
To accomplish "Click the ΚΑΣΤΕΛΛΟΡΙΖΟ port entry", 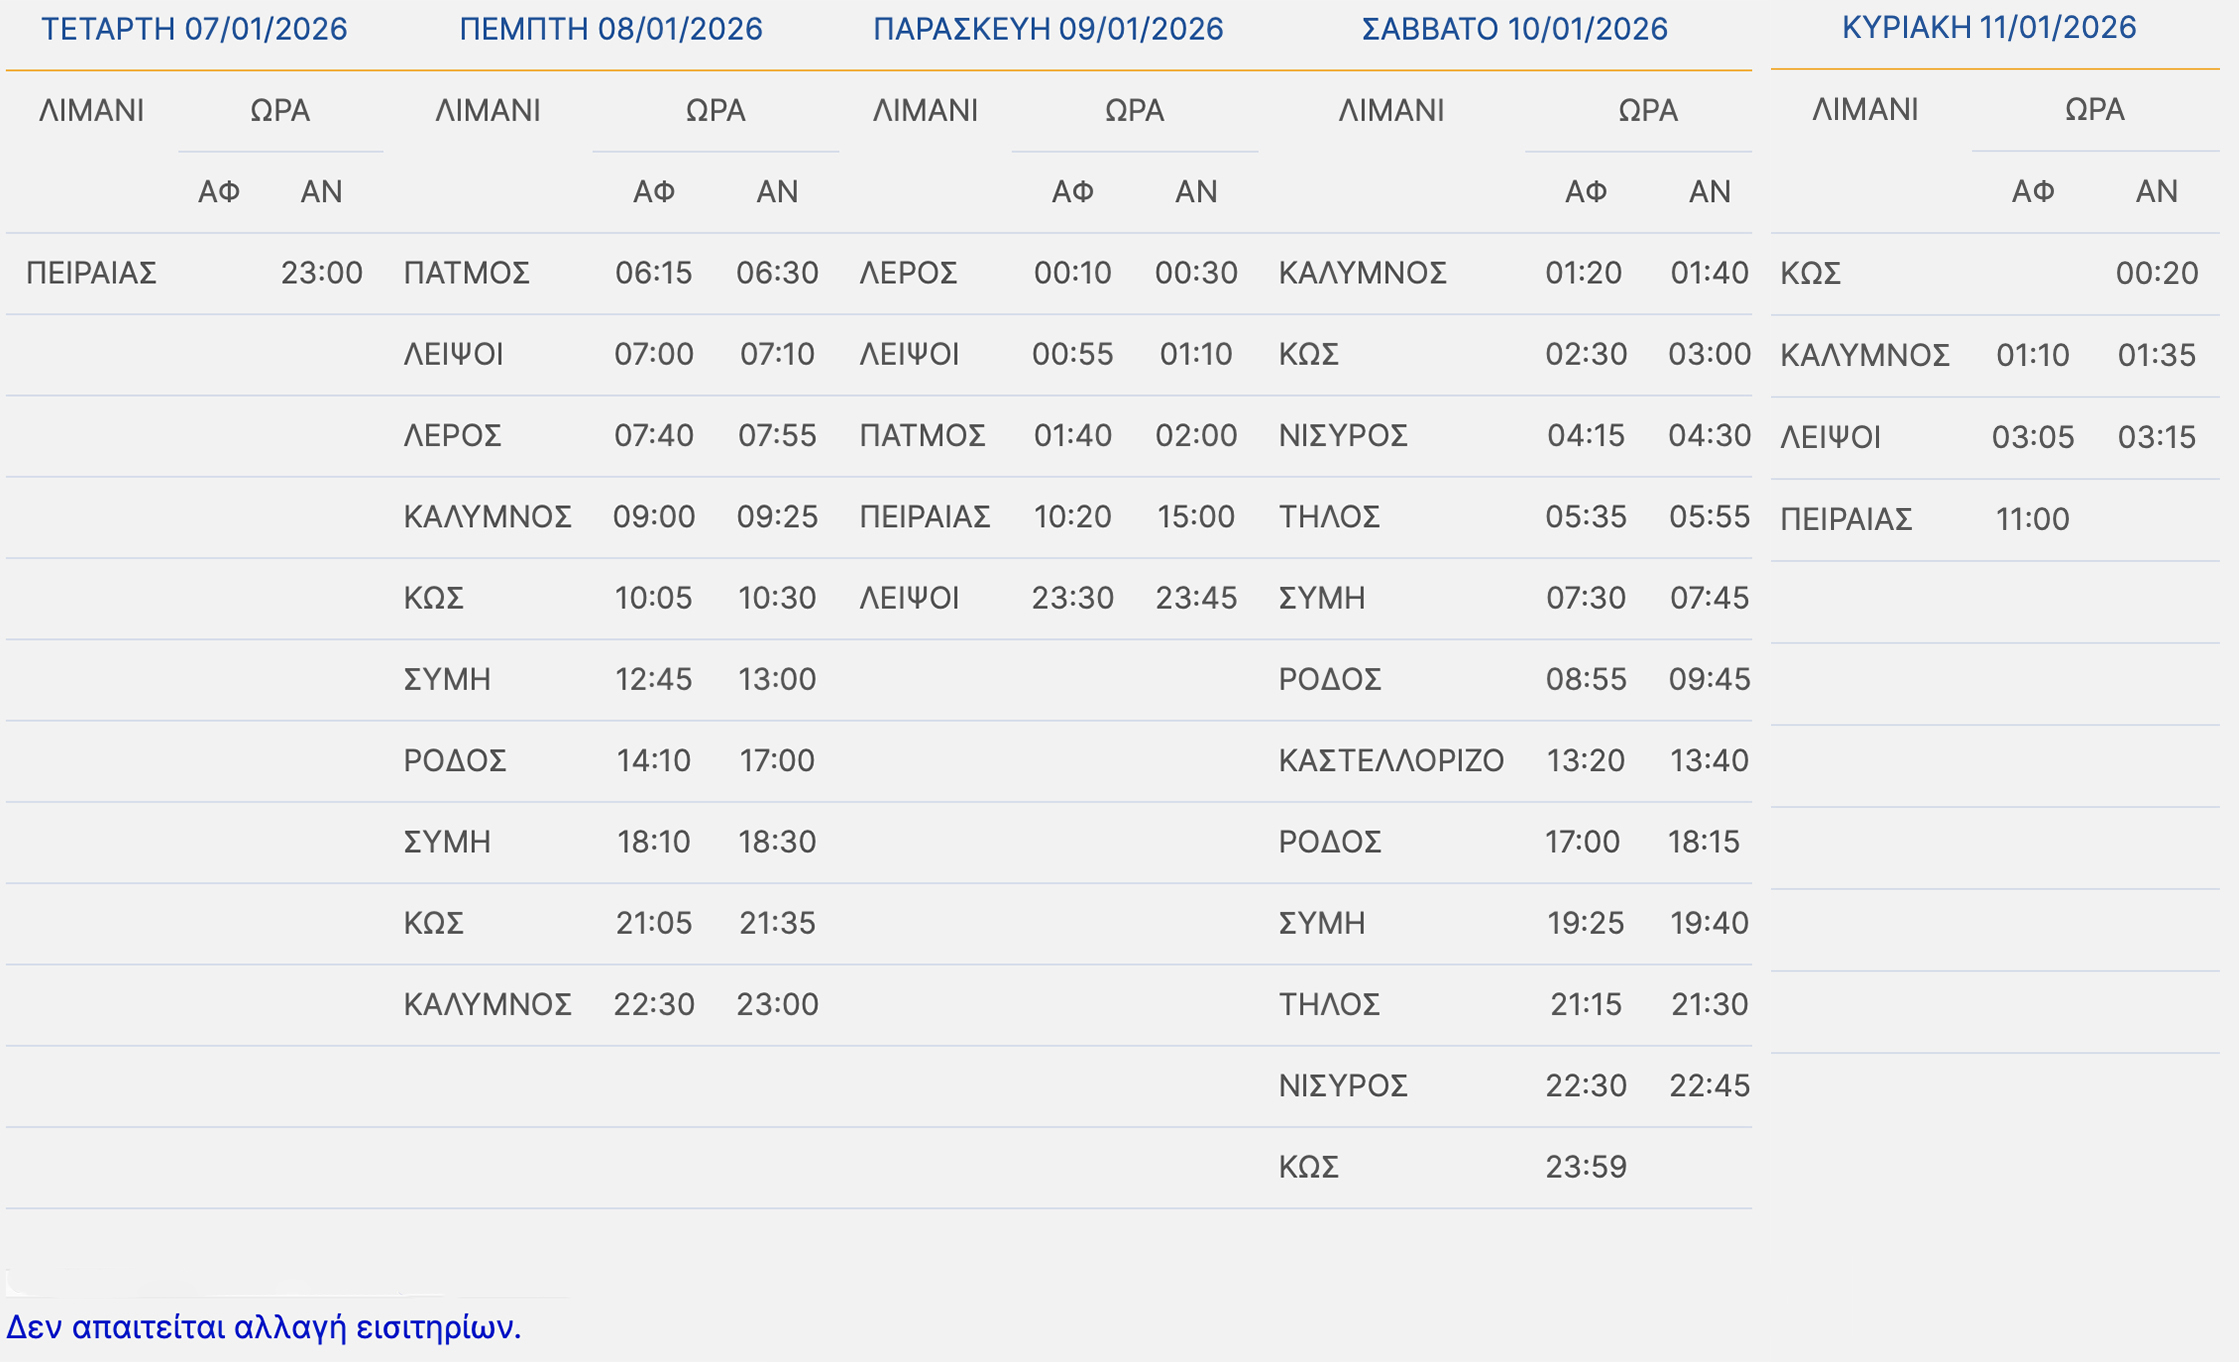I will pos(1390,761).
